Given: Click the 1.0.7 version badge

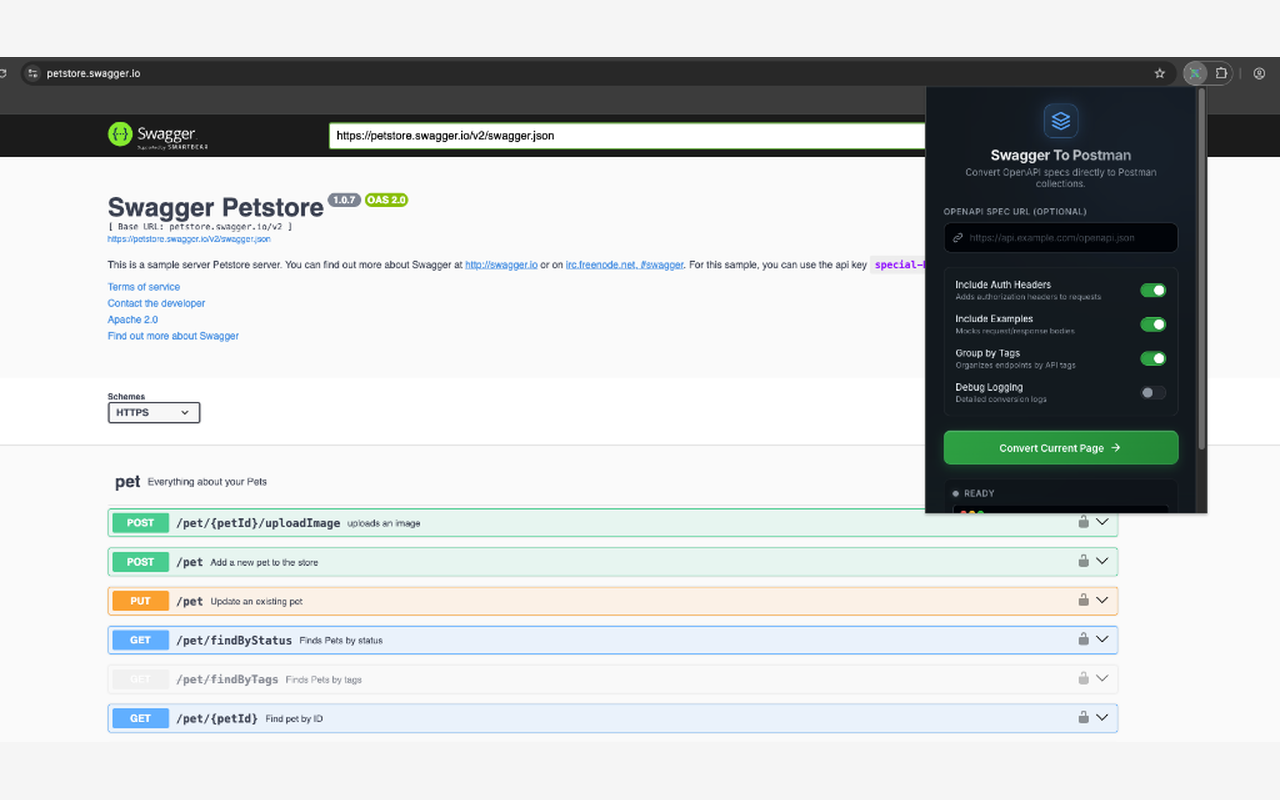Looking at the screenshot, I should (x=344, y=200).
